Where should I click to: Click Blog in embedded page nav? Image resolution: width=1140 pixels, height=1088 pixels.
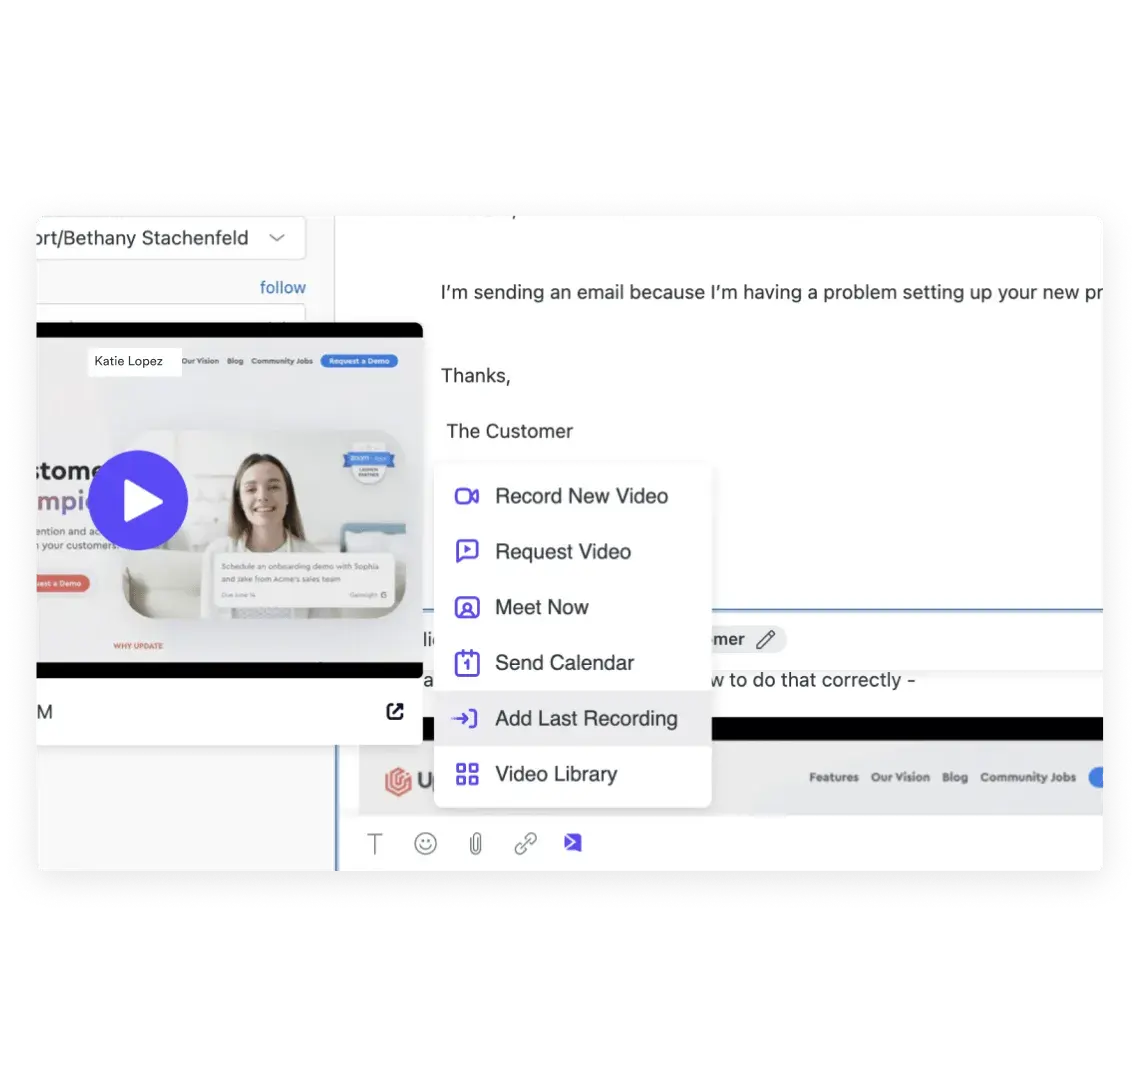955,777
